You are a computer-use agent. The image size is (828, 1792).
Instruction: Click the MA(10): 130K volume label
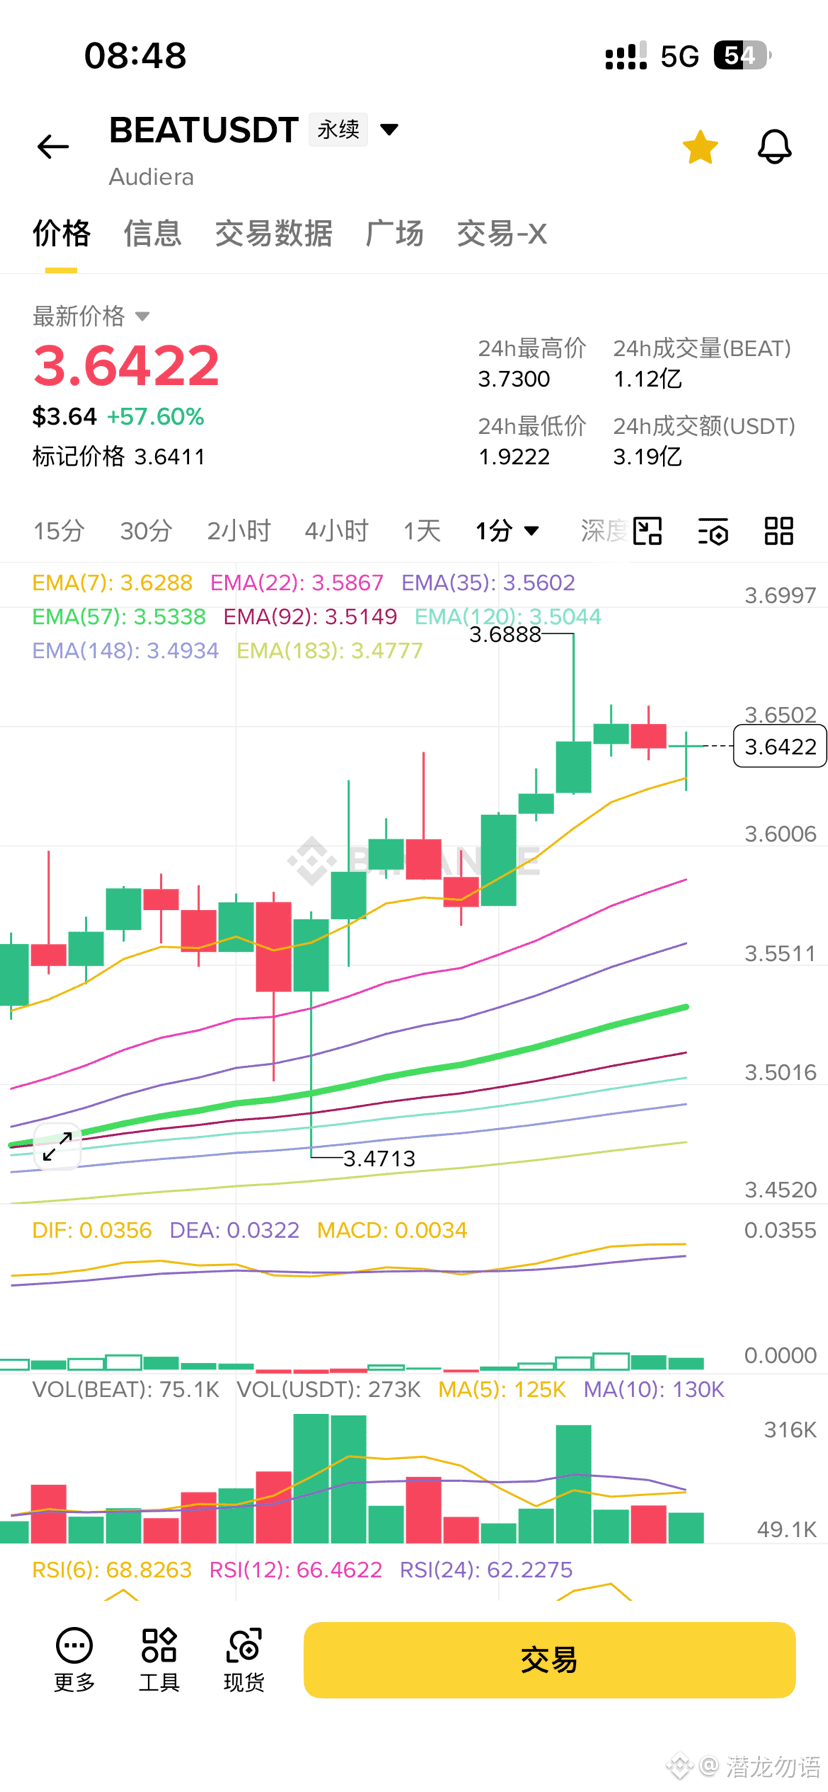[654, 1390]
